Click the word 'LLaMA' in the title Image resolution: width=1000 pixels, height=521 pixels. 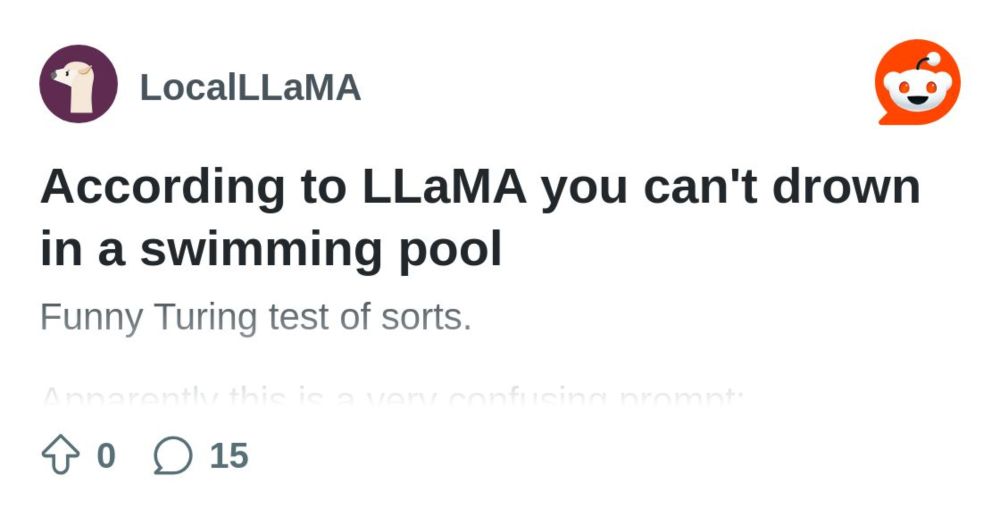[x=445, y=187]
